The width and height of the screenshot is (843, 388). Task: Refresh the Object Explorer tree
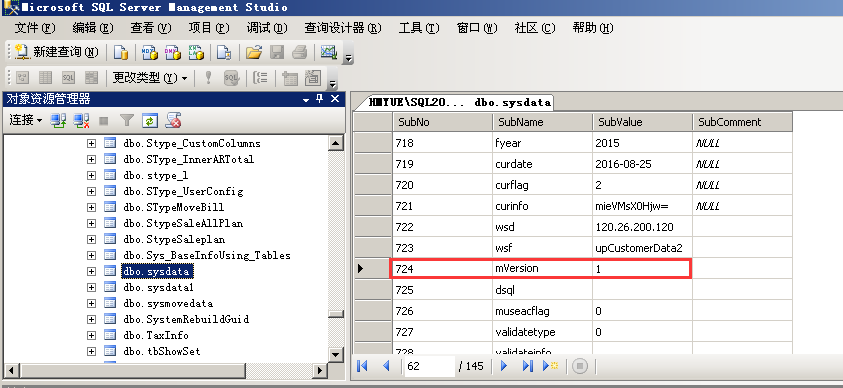point(149,120)
